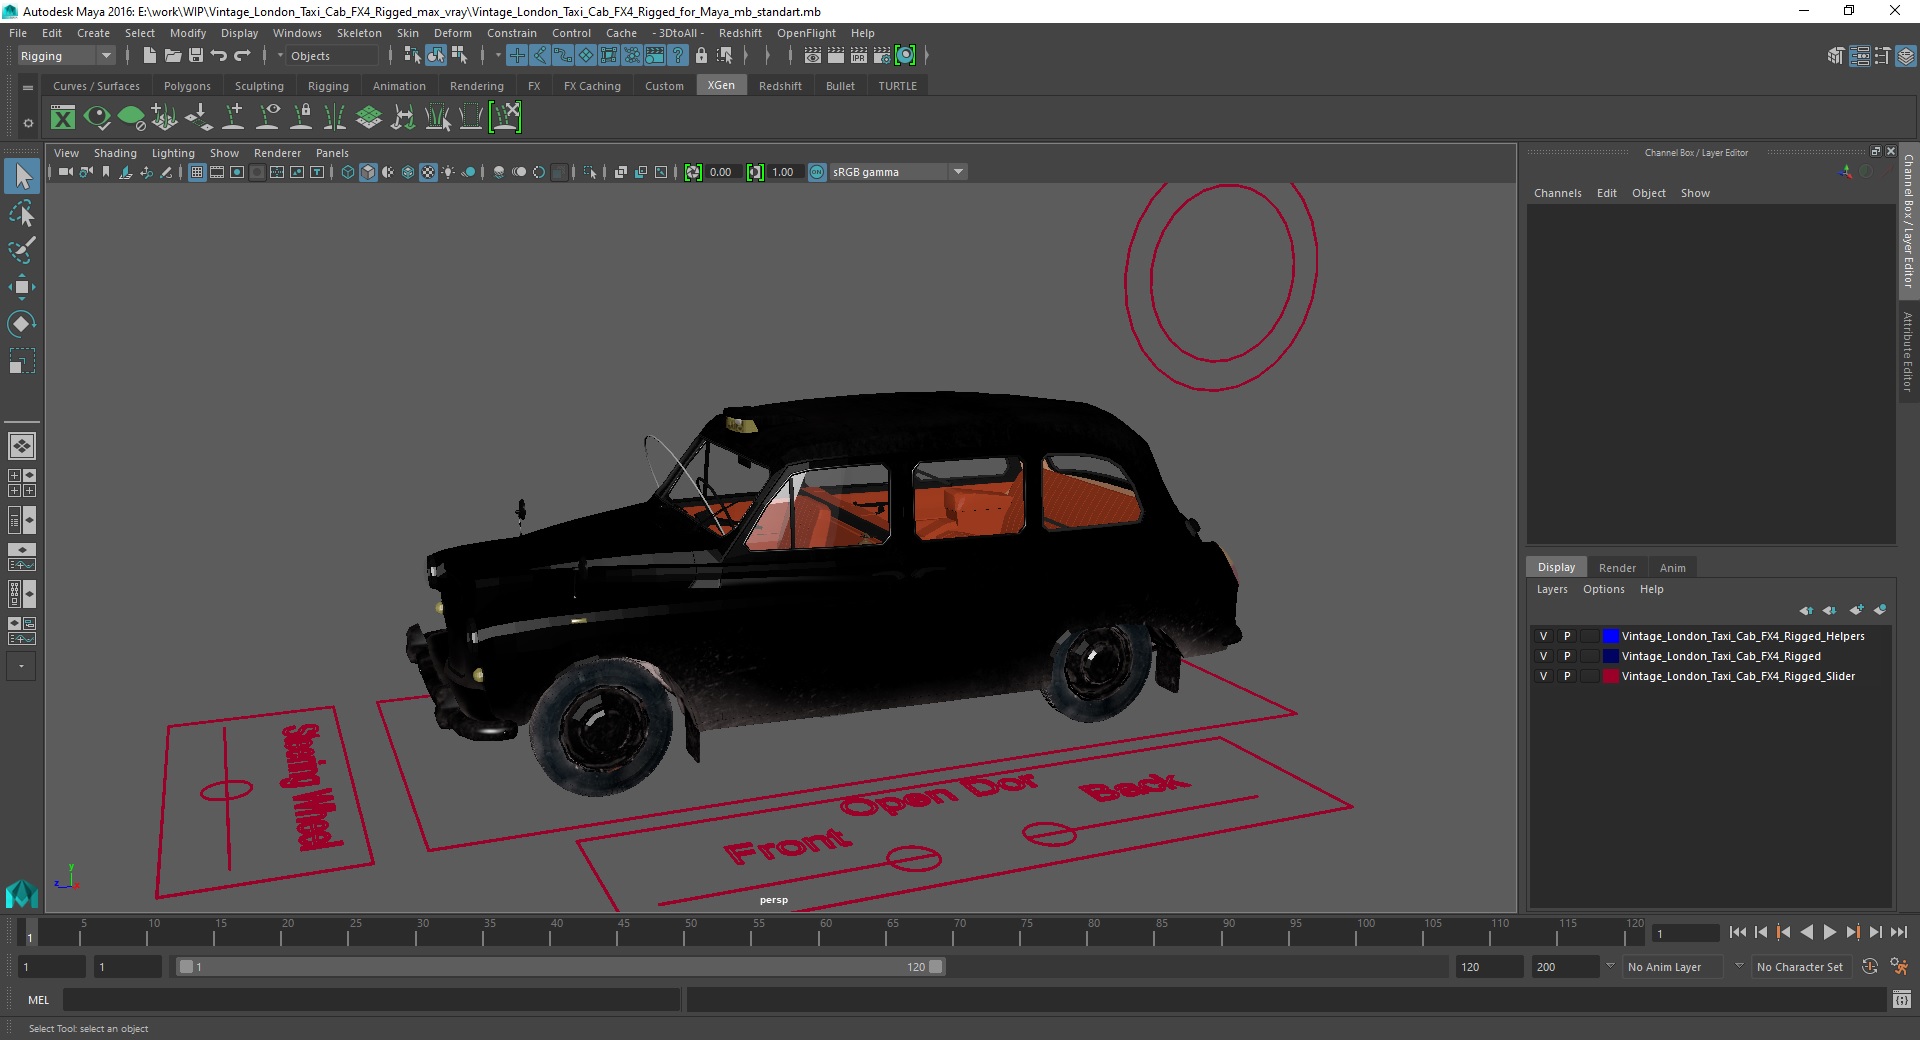Toggle visibility V of Rigged_Slider layer
Image resolution: width=1920 pixels, height=1040 pixels.
point(1543,676)
